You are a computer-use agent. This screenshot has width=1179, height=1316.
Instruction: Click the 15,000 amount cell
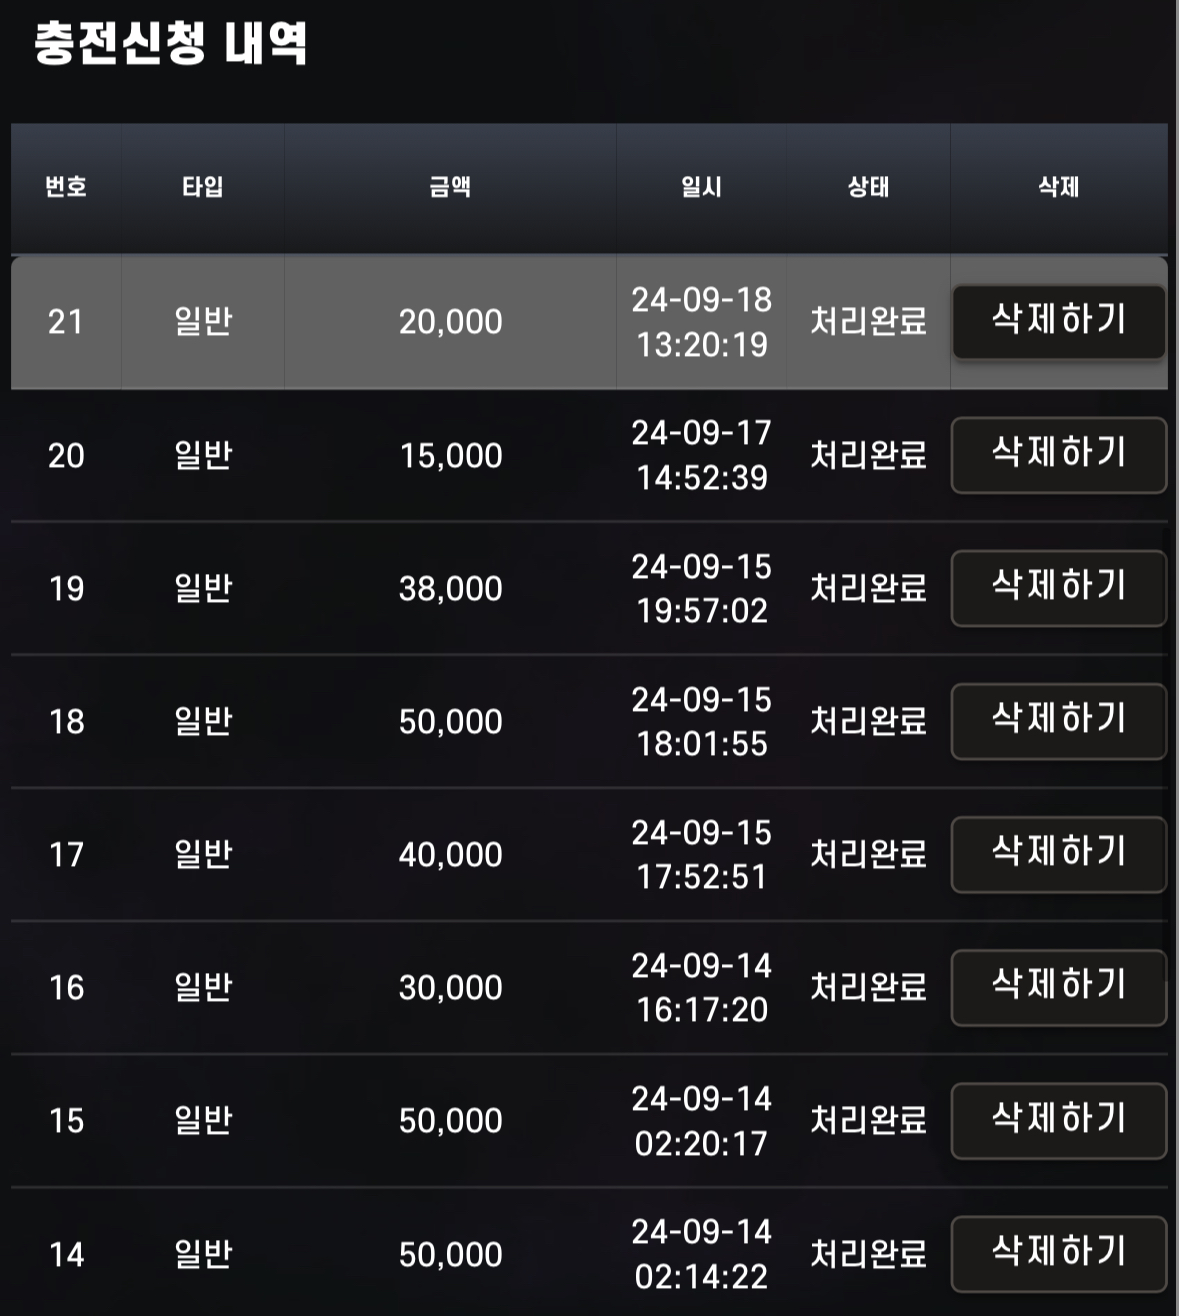tap(450, 456)
